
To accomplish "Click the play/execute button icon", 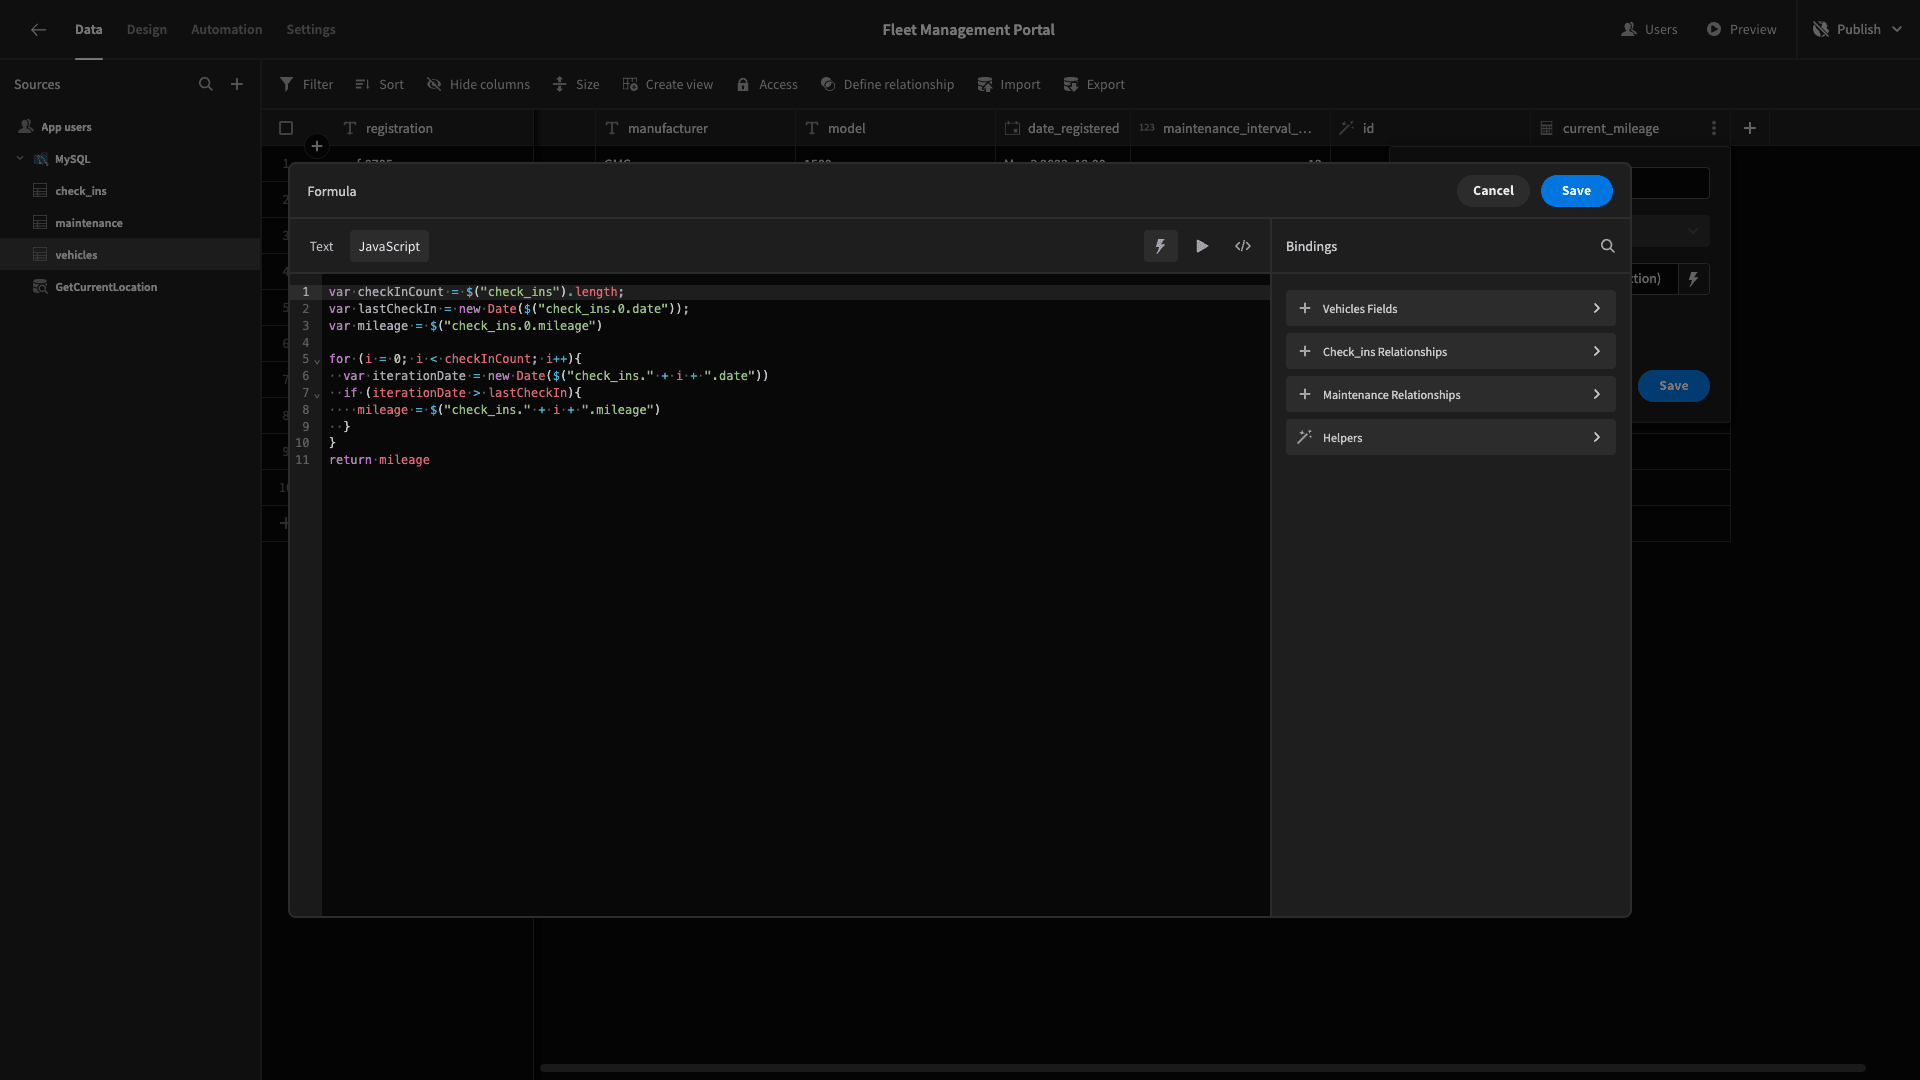I will point(1203,247).
